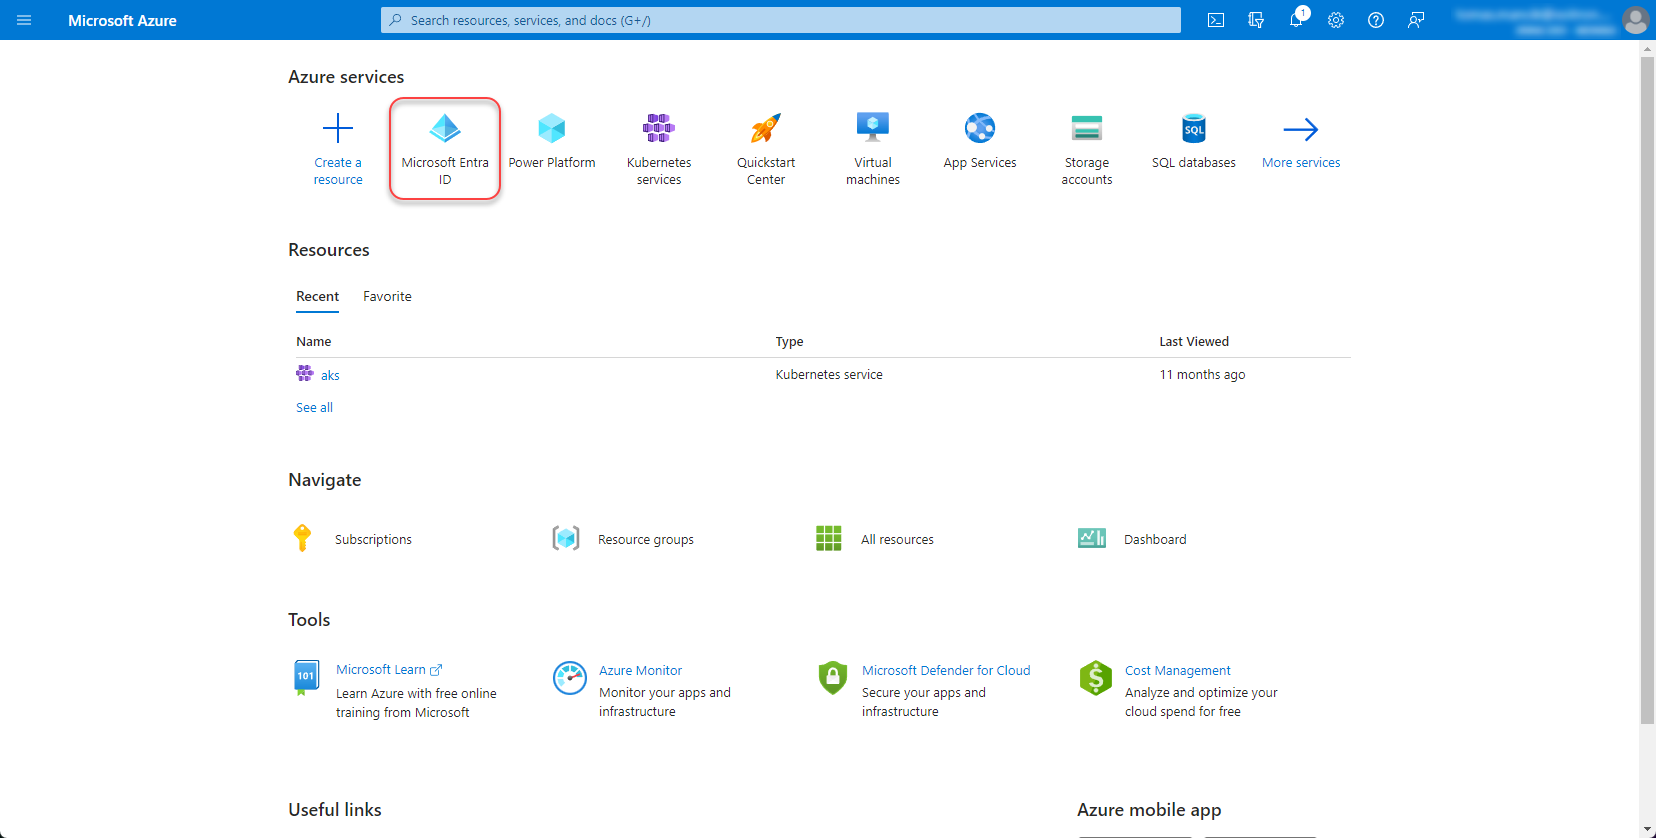Click See all resources link
Screen dimensions: 1656x838
point(314,407)
